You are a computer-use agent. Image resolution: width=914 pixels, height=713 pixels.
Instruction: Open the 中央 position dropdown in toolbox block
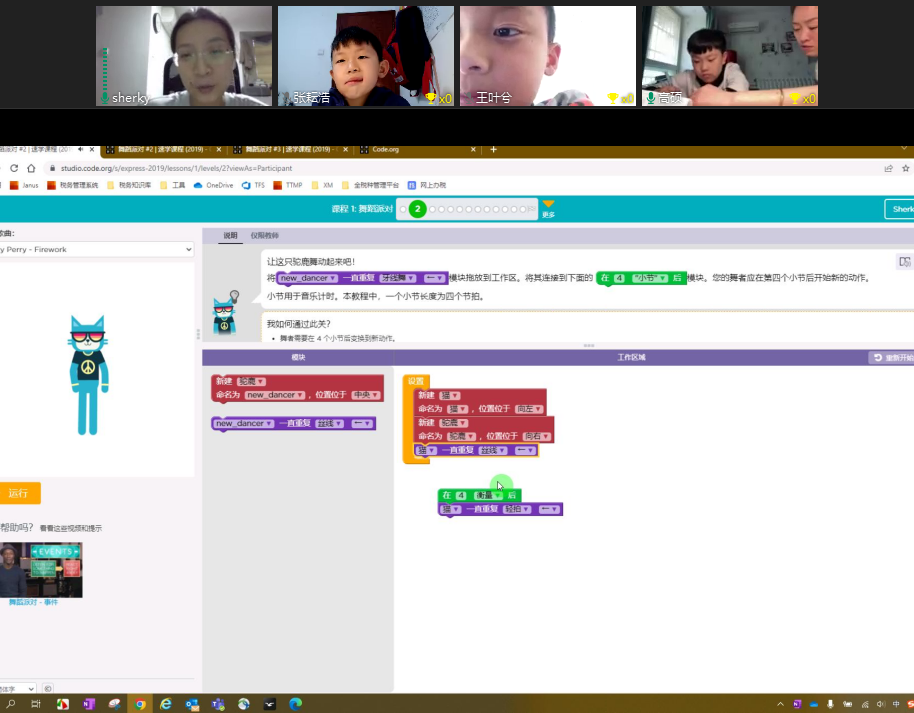pos(365,395)
